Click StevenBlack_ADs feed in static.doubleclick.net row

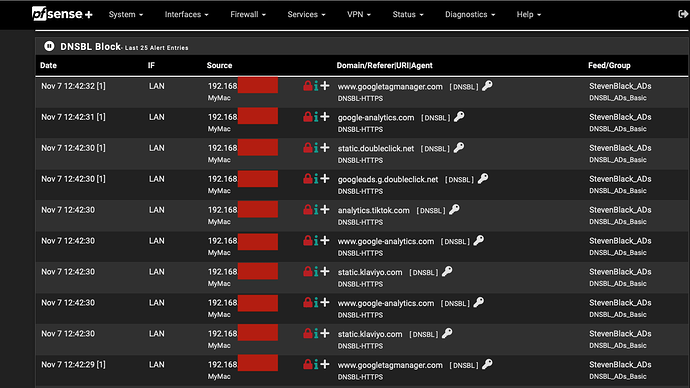coord(620,148)
